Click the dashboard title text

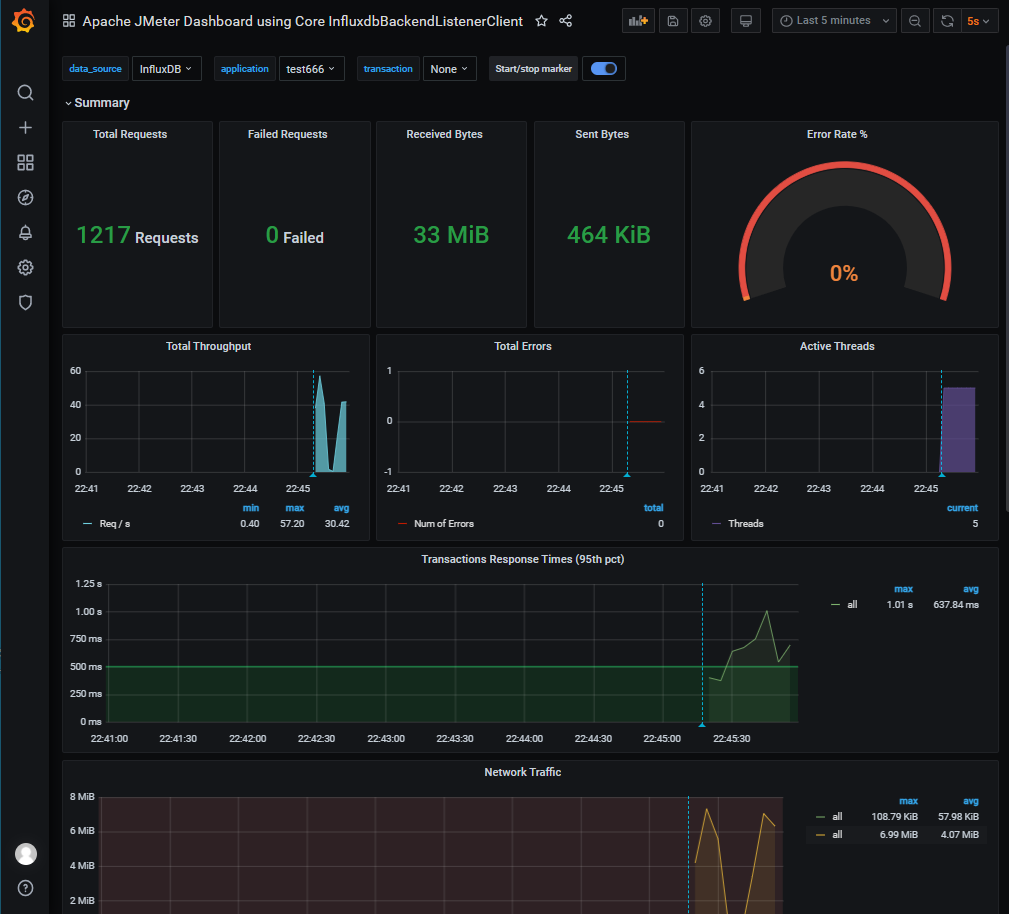302,21
